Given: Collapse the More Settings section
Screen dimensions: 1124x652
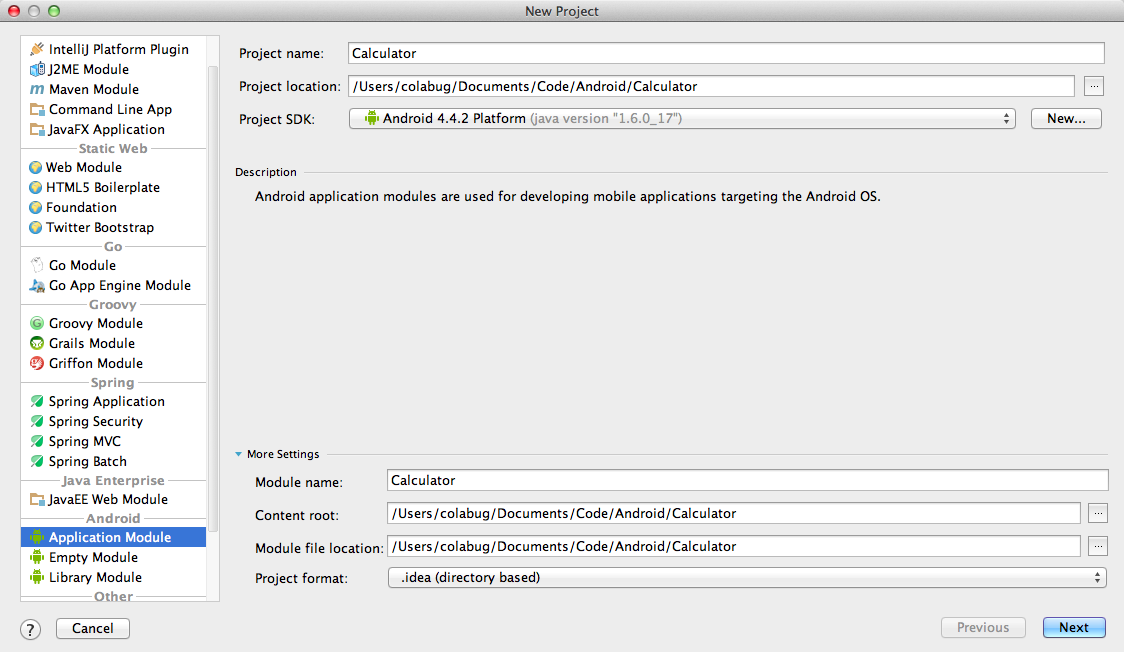Looking at the screenshot, I should (x=239, y=454).
